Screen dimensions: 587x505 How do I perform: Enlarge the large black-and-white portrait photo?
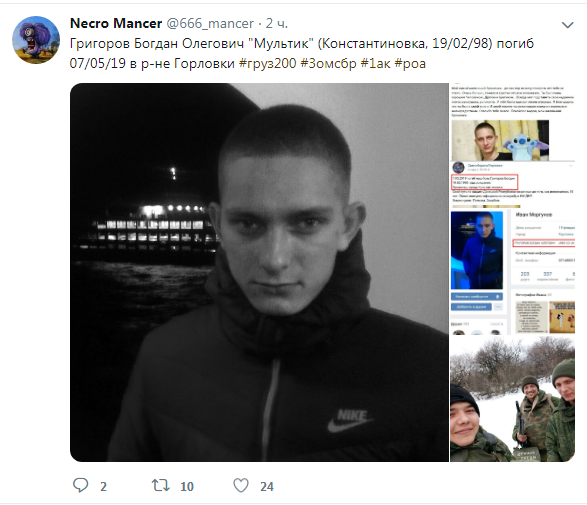(259, 272)
